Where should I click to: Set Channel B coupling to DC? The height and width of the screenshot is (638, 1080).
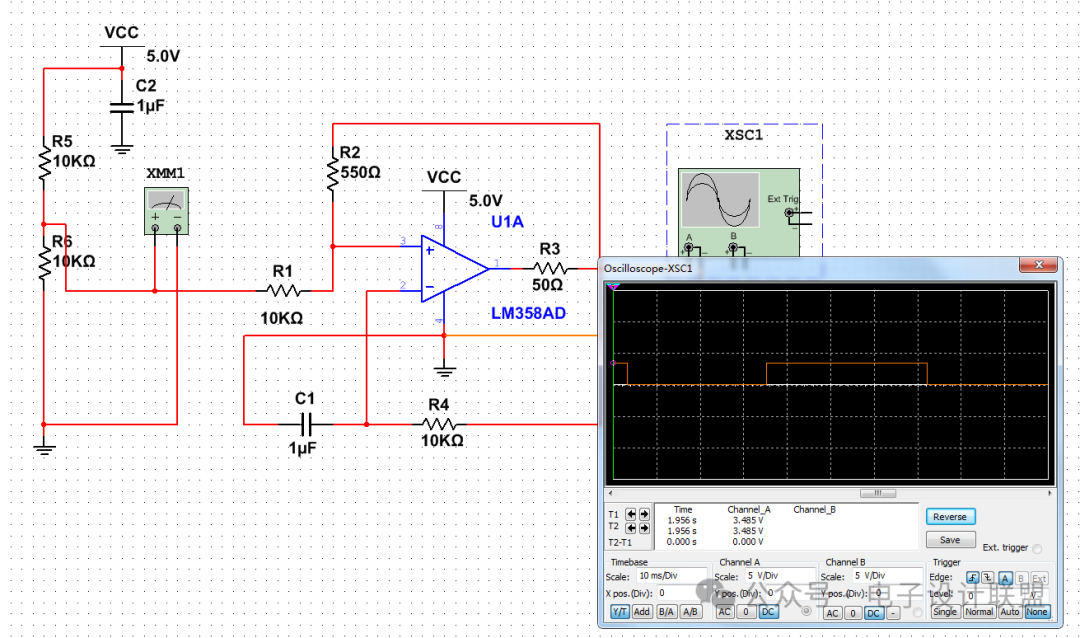click(873, 613)
